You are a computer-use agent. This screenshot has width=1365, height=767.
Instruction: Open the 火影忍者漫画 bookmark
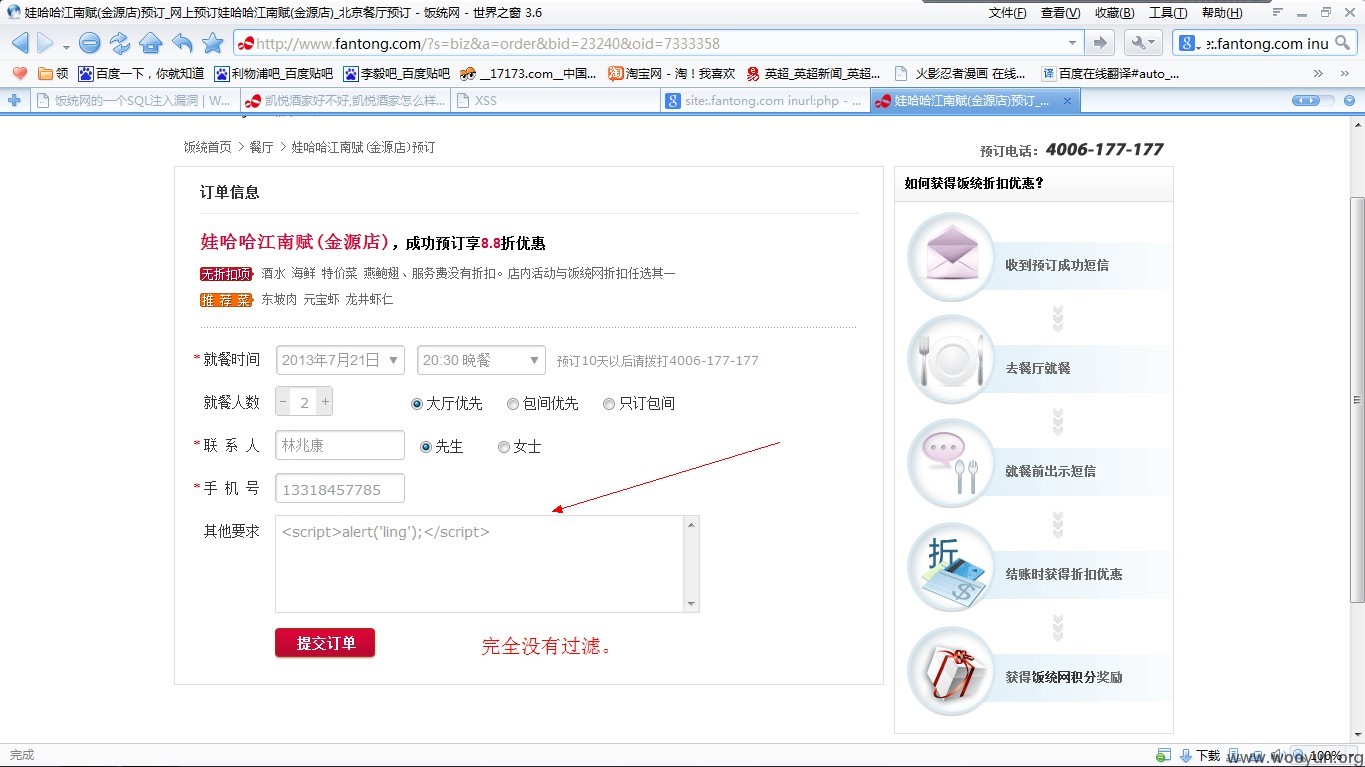click(x=960, y=73)
